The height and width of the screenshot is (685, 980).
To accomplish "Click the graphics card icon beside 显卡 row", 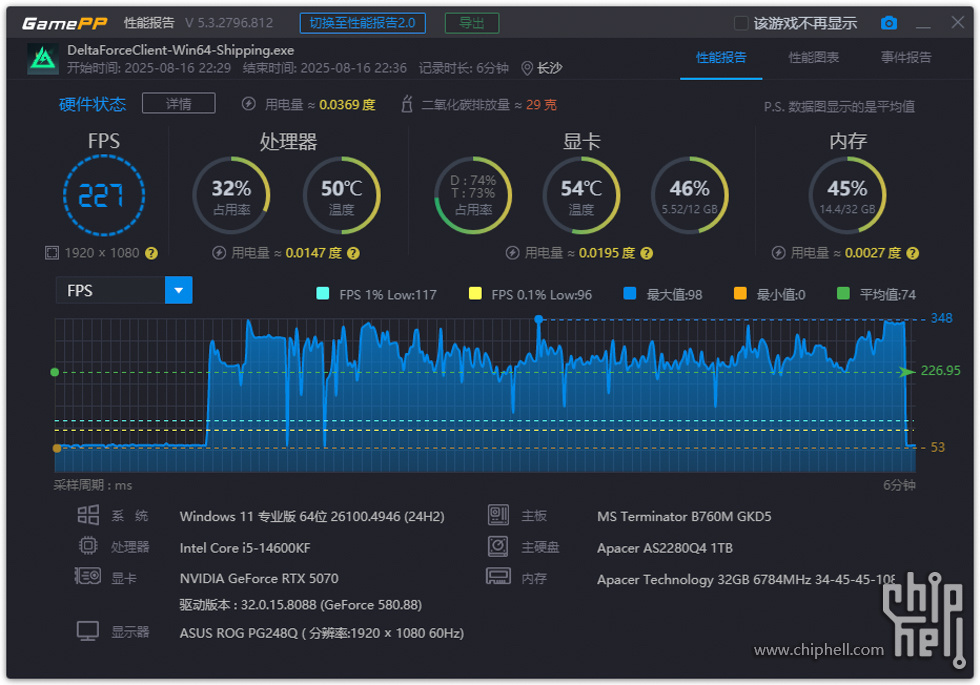I will [x=88, y=576].
